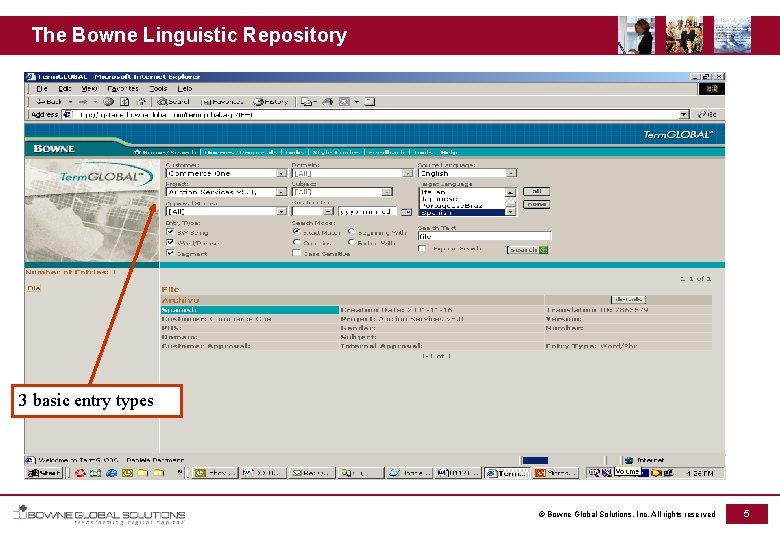Open the Favorites menu
Viewport: 780px width, 540px height.
123,89
